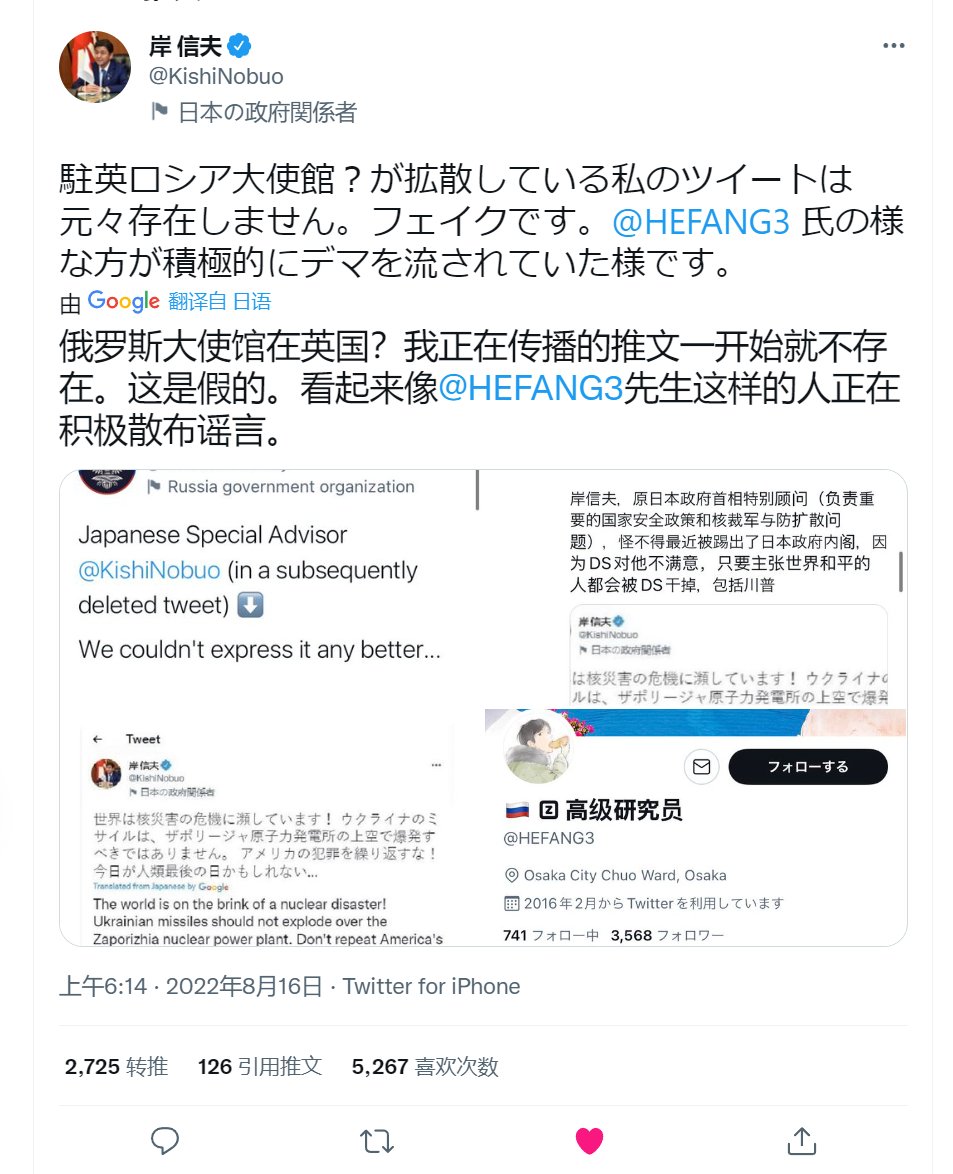Open @HEFANG3 mention in Chinese translation
The image size is (953, 1174).
(x=531, y=388)
